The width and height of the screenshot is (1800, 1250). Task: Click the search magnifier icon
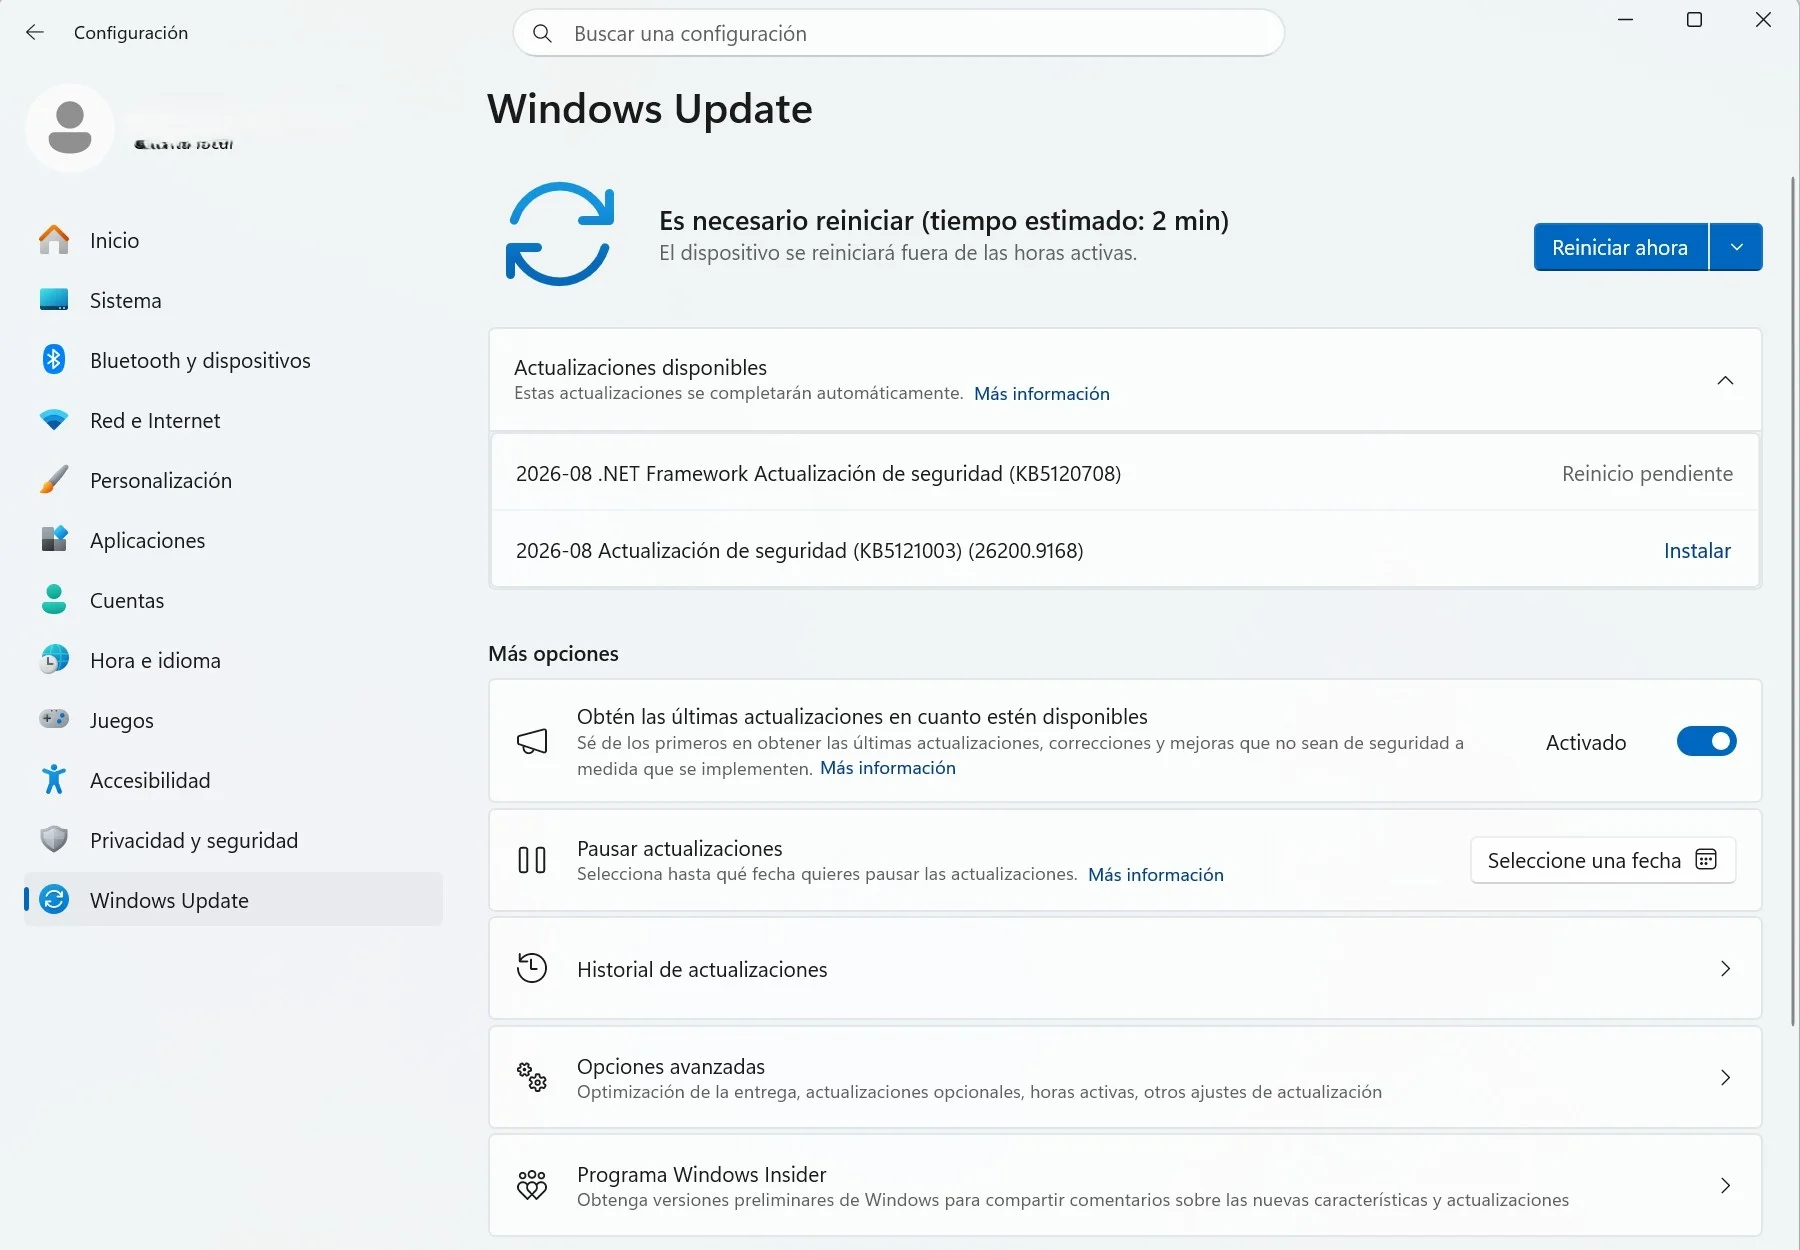point(542,33)
